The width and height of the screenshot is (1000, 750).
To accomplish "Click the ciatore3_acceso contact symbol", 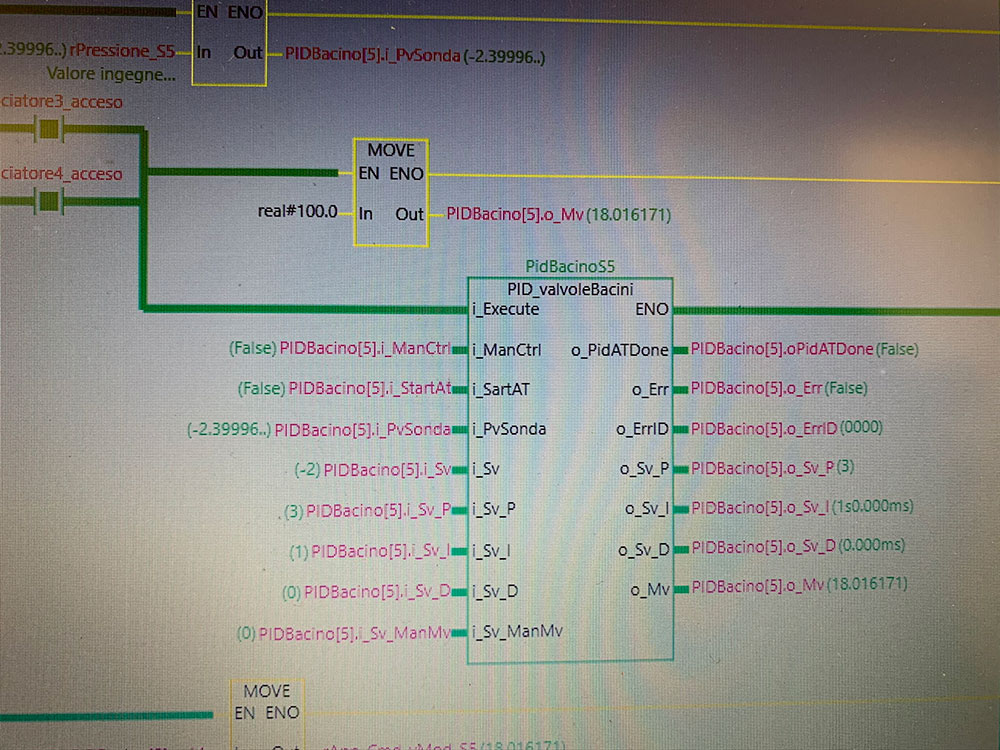I will click(x=49, y=128).
